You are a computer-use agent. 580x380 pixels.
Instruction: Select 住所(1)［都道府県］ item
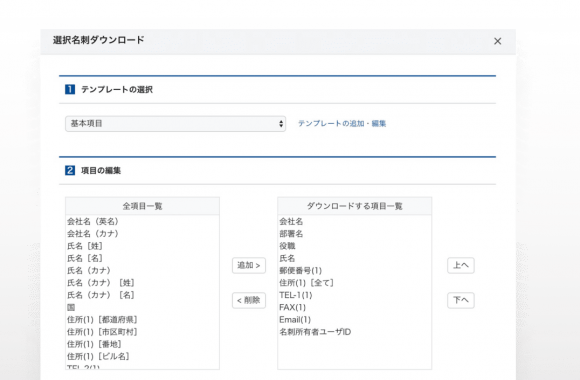142,319
